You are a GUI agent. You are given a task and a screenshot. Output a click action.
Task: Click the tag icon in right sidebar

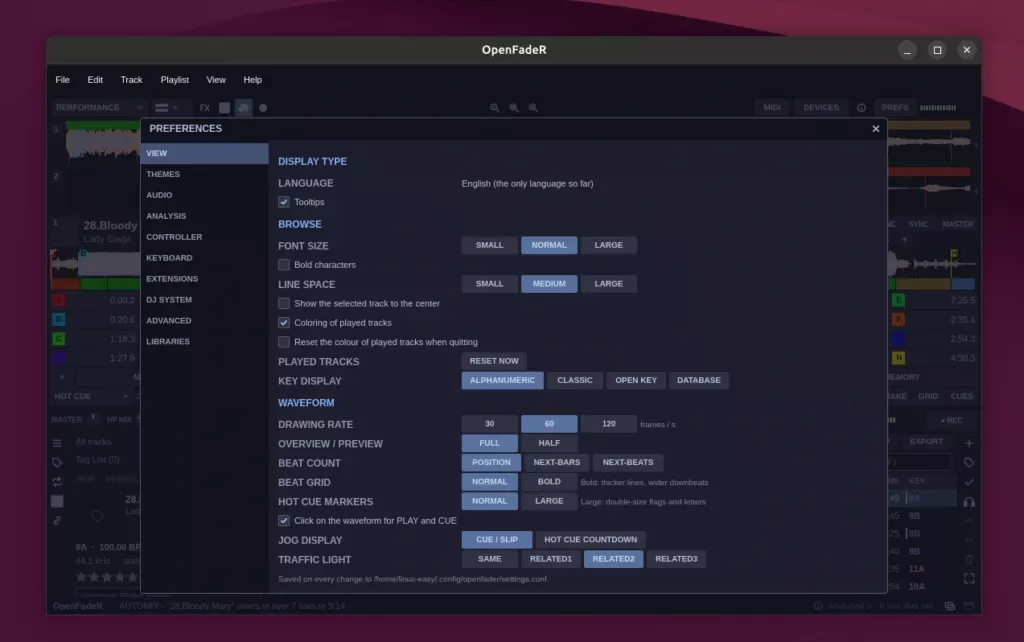(x=969, y=462)
